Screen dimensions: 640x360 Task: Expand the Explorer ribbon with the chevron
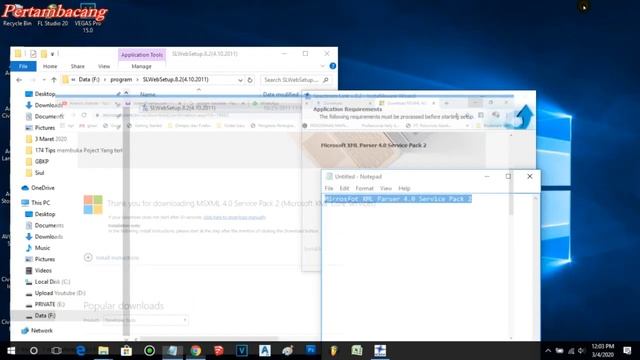322,66
